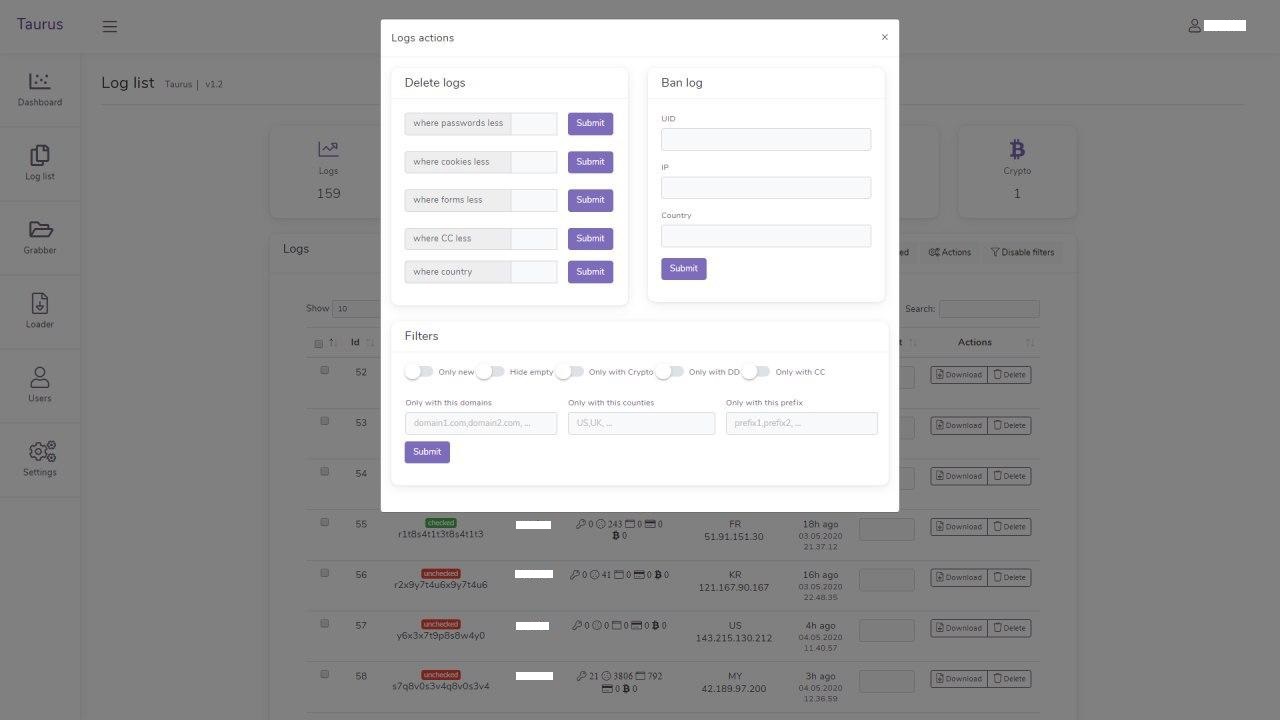Click the IP address 51.91.151.30
Image resolution: width=1280 pixels, height=720 pixels.
pos(734,537)
